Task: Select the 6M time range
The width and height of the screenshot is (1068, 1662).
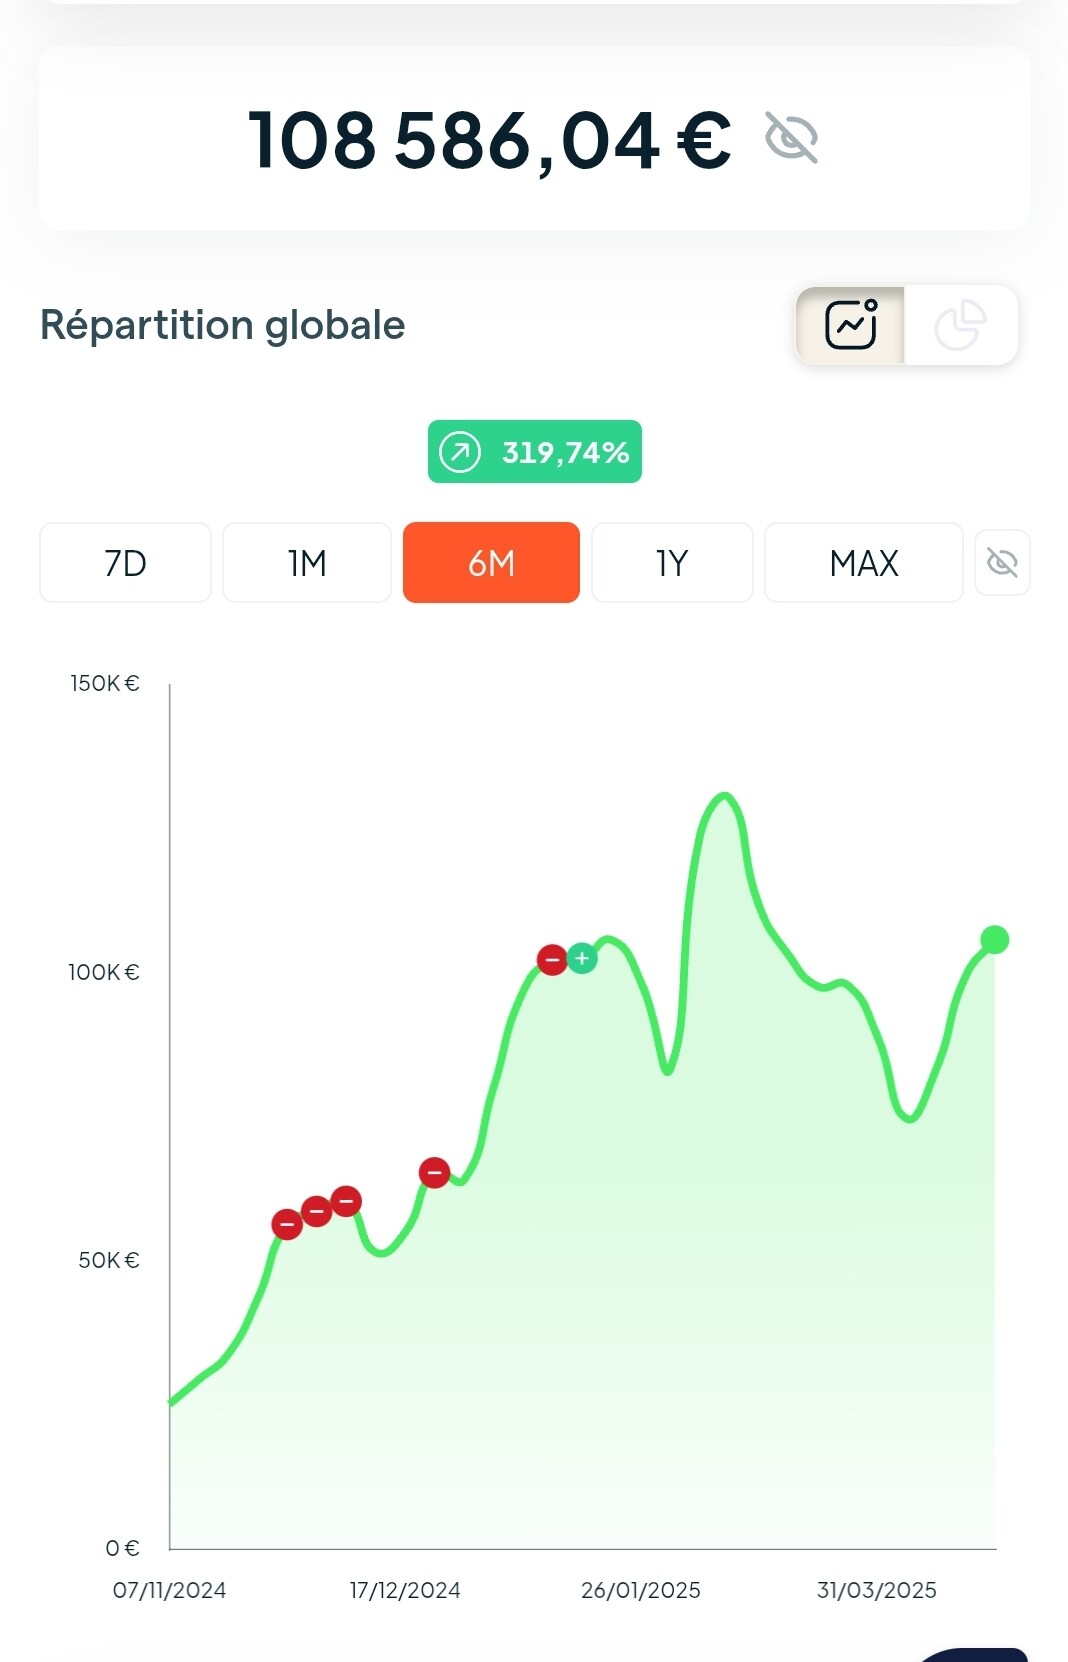Action: coord(491,563)
